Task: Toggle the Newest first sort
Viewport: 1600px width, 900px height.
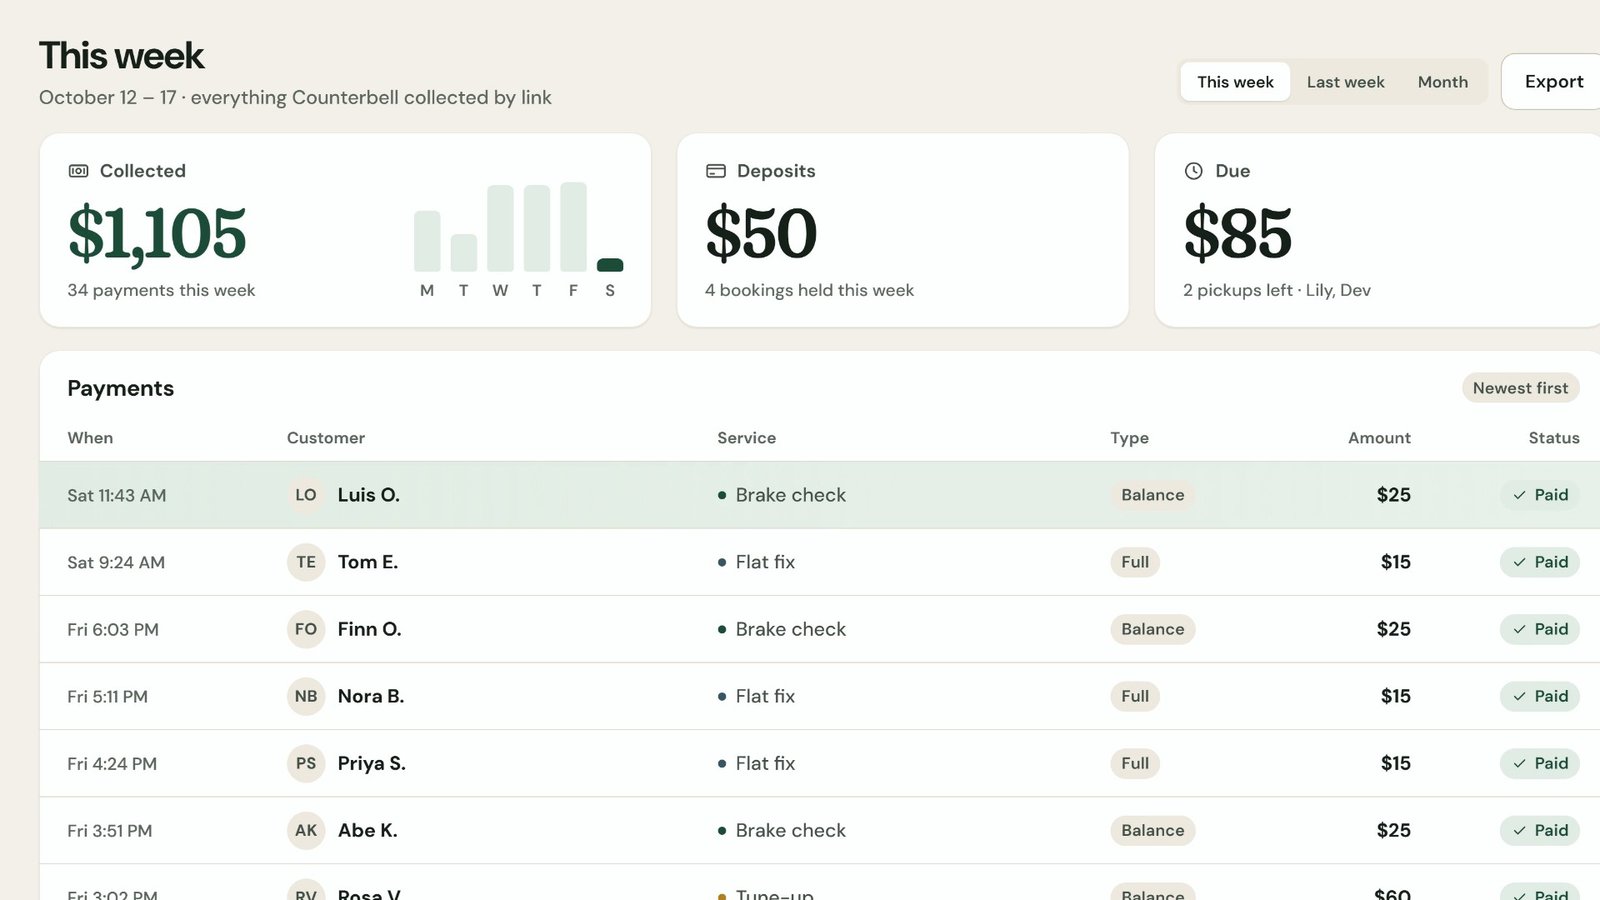Action: pyautogui.click(x=1520, y=388)
